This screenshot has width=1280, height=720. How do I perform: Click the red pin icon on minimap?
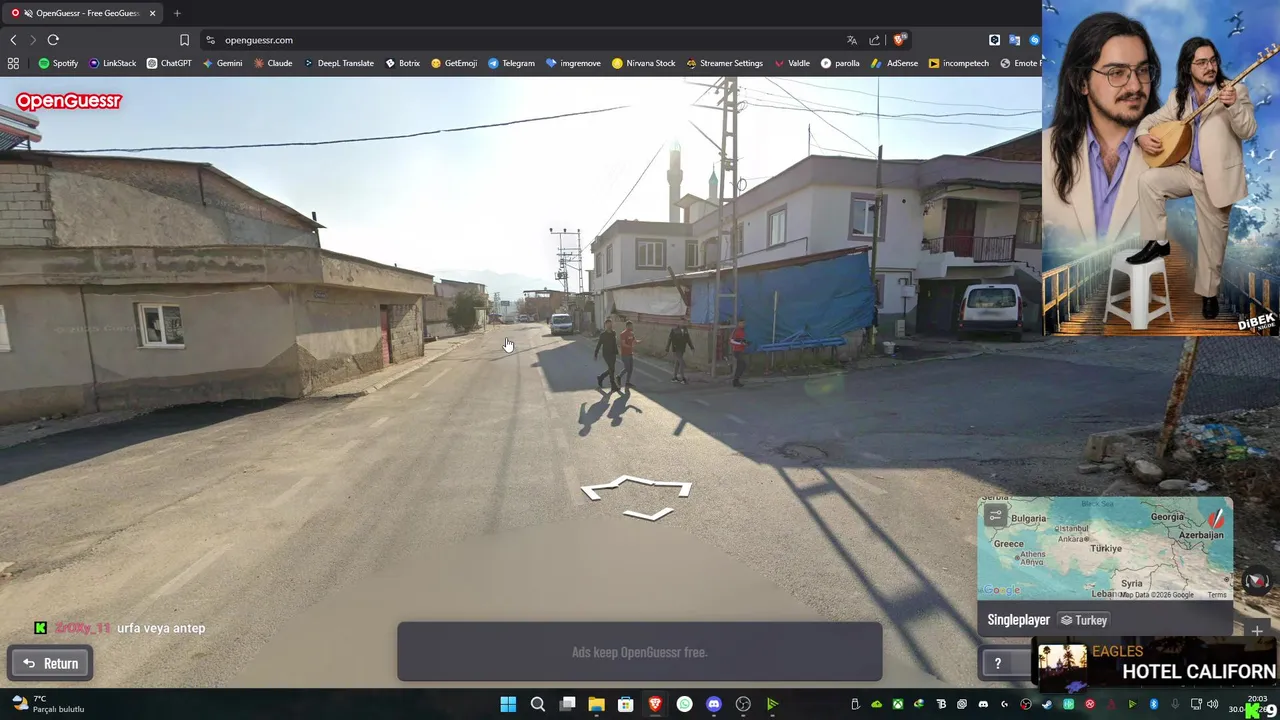(x=1216, y=519)
